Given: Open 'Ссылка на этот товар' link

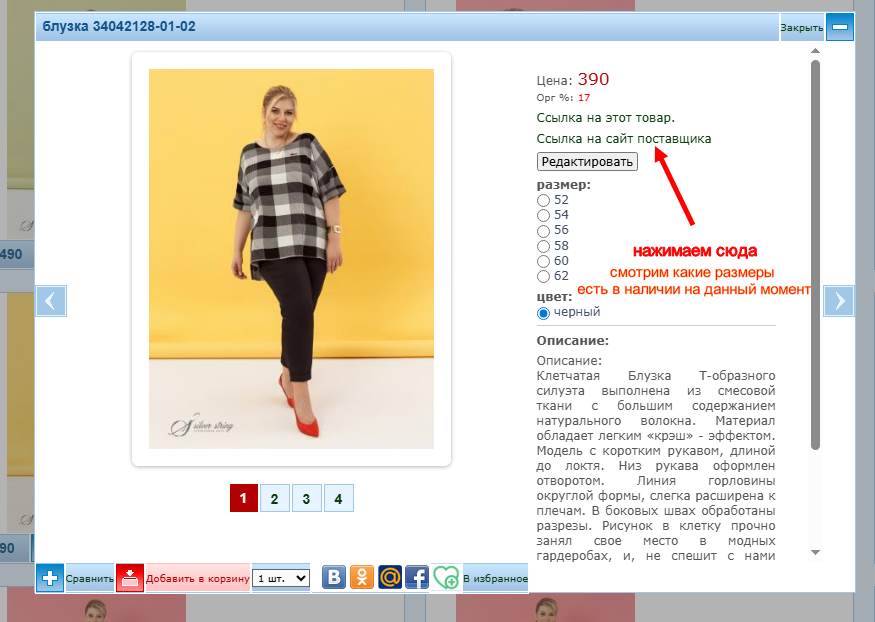Looking at the screenshot, I should coord(605,118).
